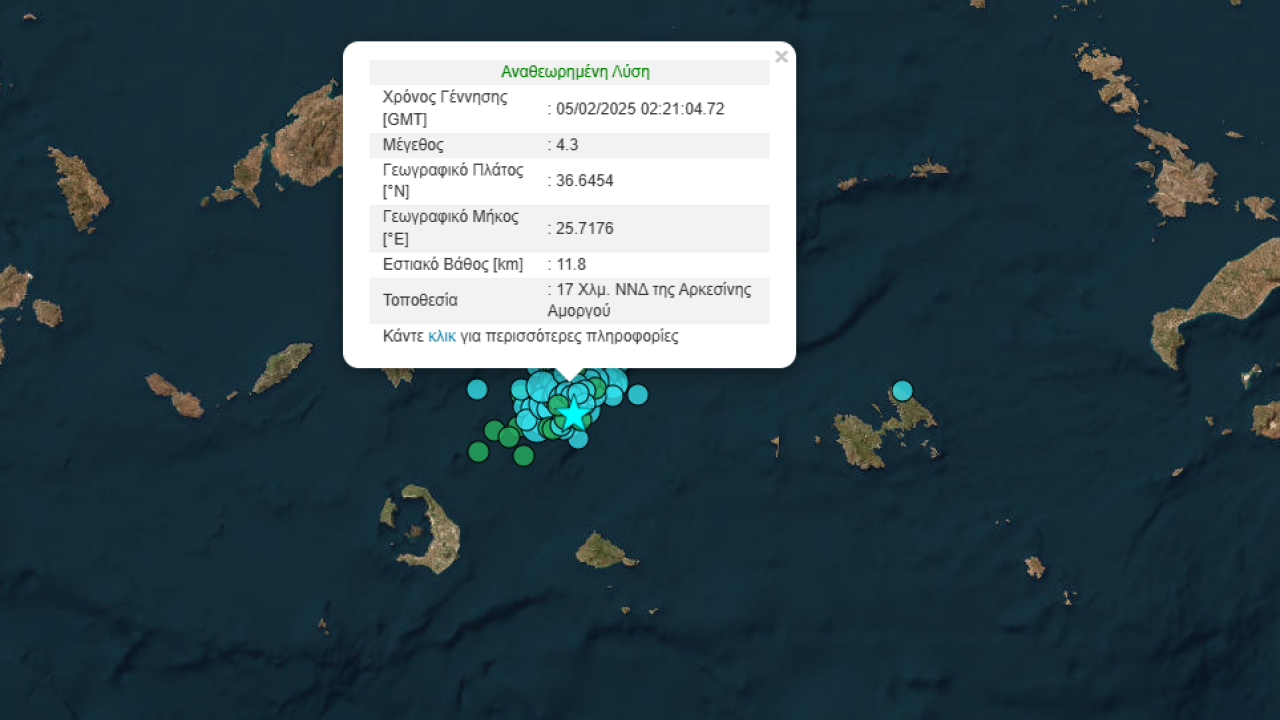Close the earthquake info popup
This screenshot has width=1280, height=720.
tap(781, 57)
